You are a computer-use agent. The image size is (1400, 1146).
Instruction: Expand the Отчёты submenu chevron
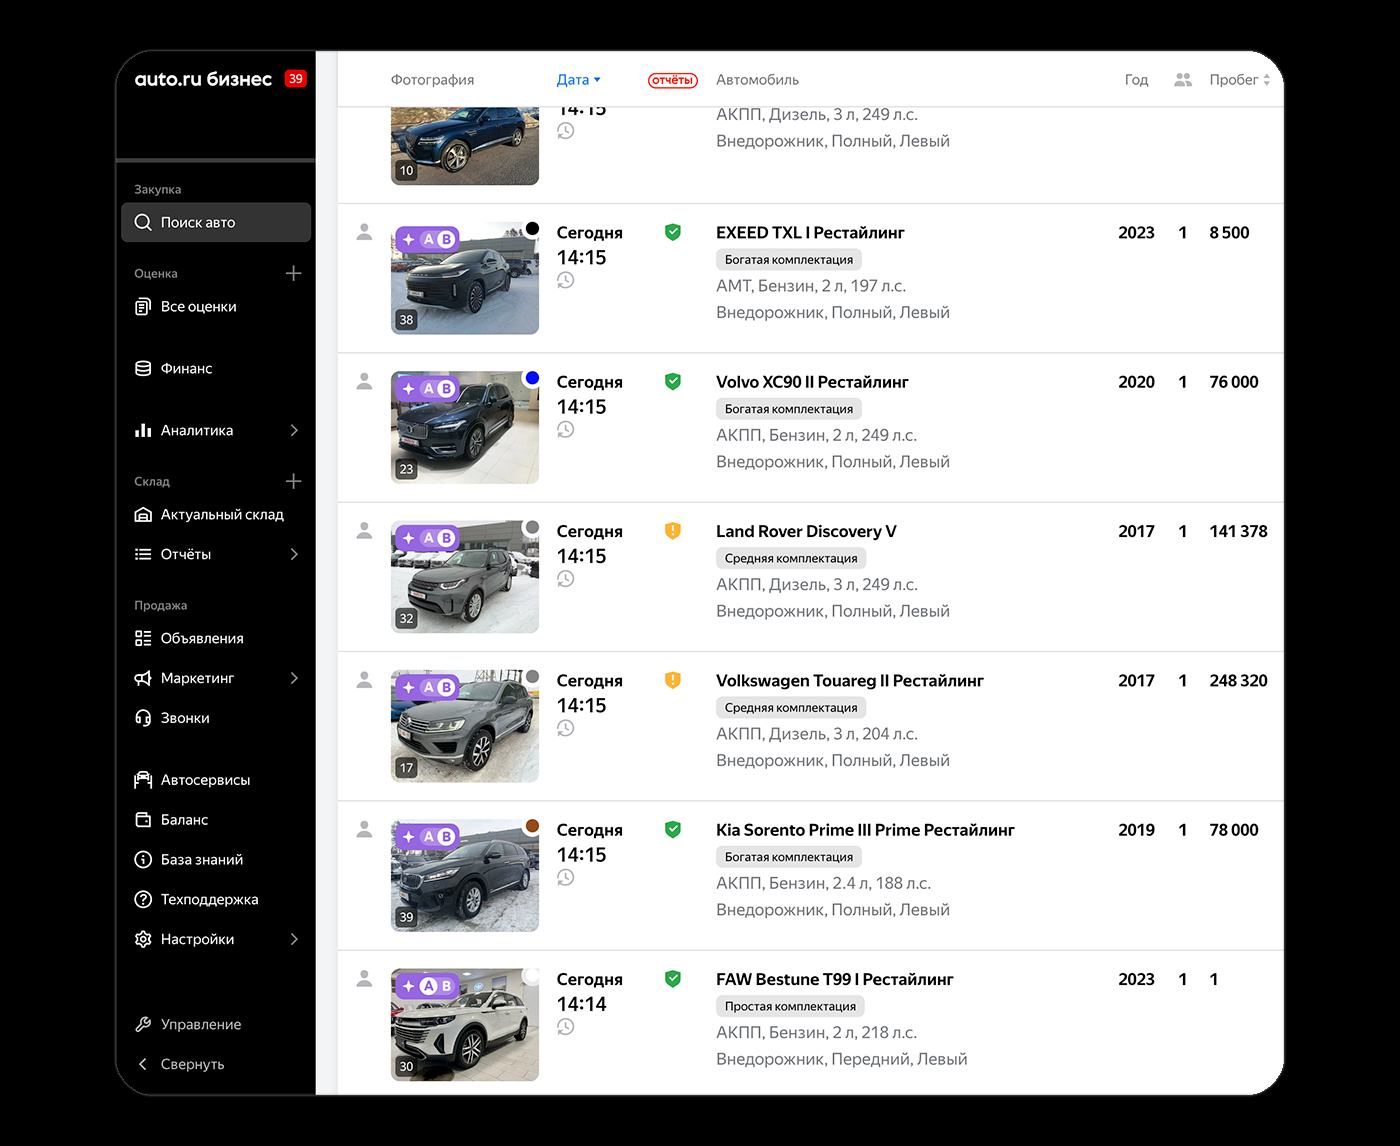click(x=294, y=555)
